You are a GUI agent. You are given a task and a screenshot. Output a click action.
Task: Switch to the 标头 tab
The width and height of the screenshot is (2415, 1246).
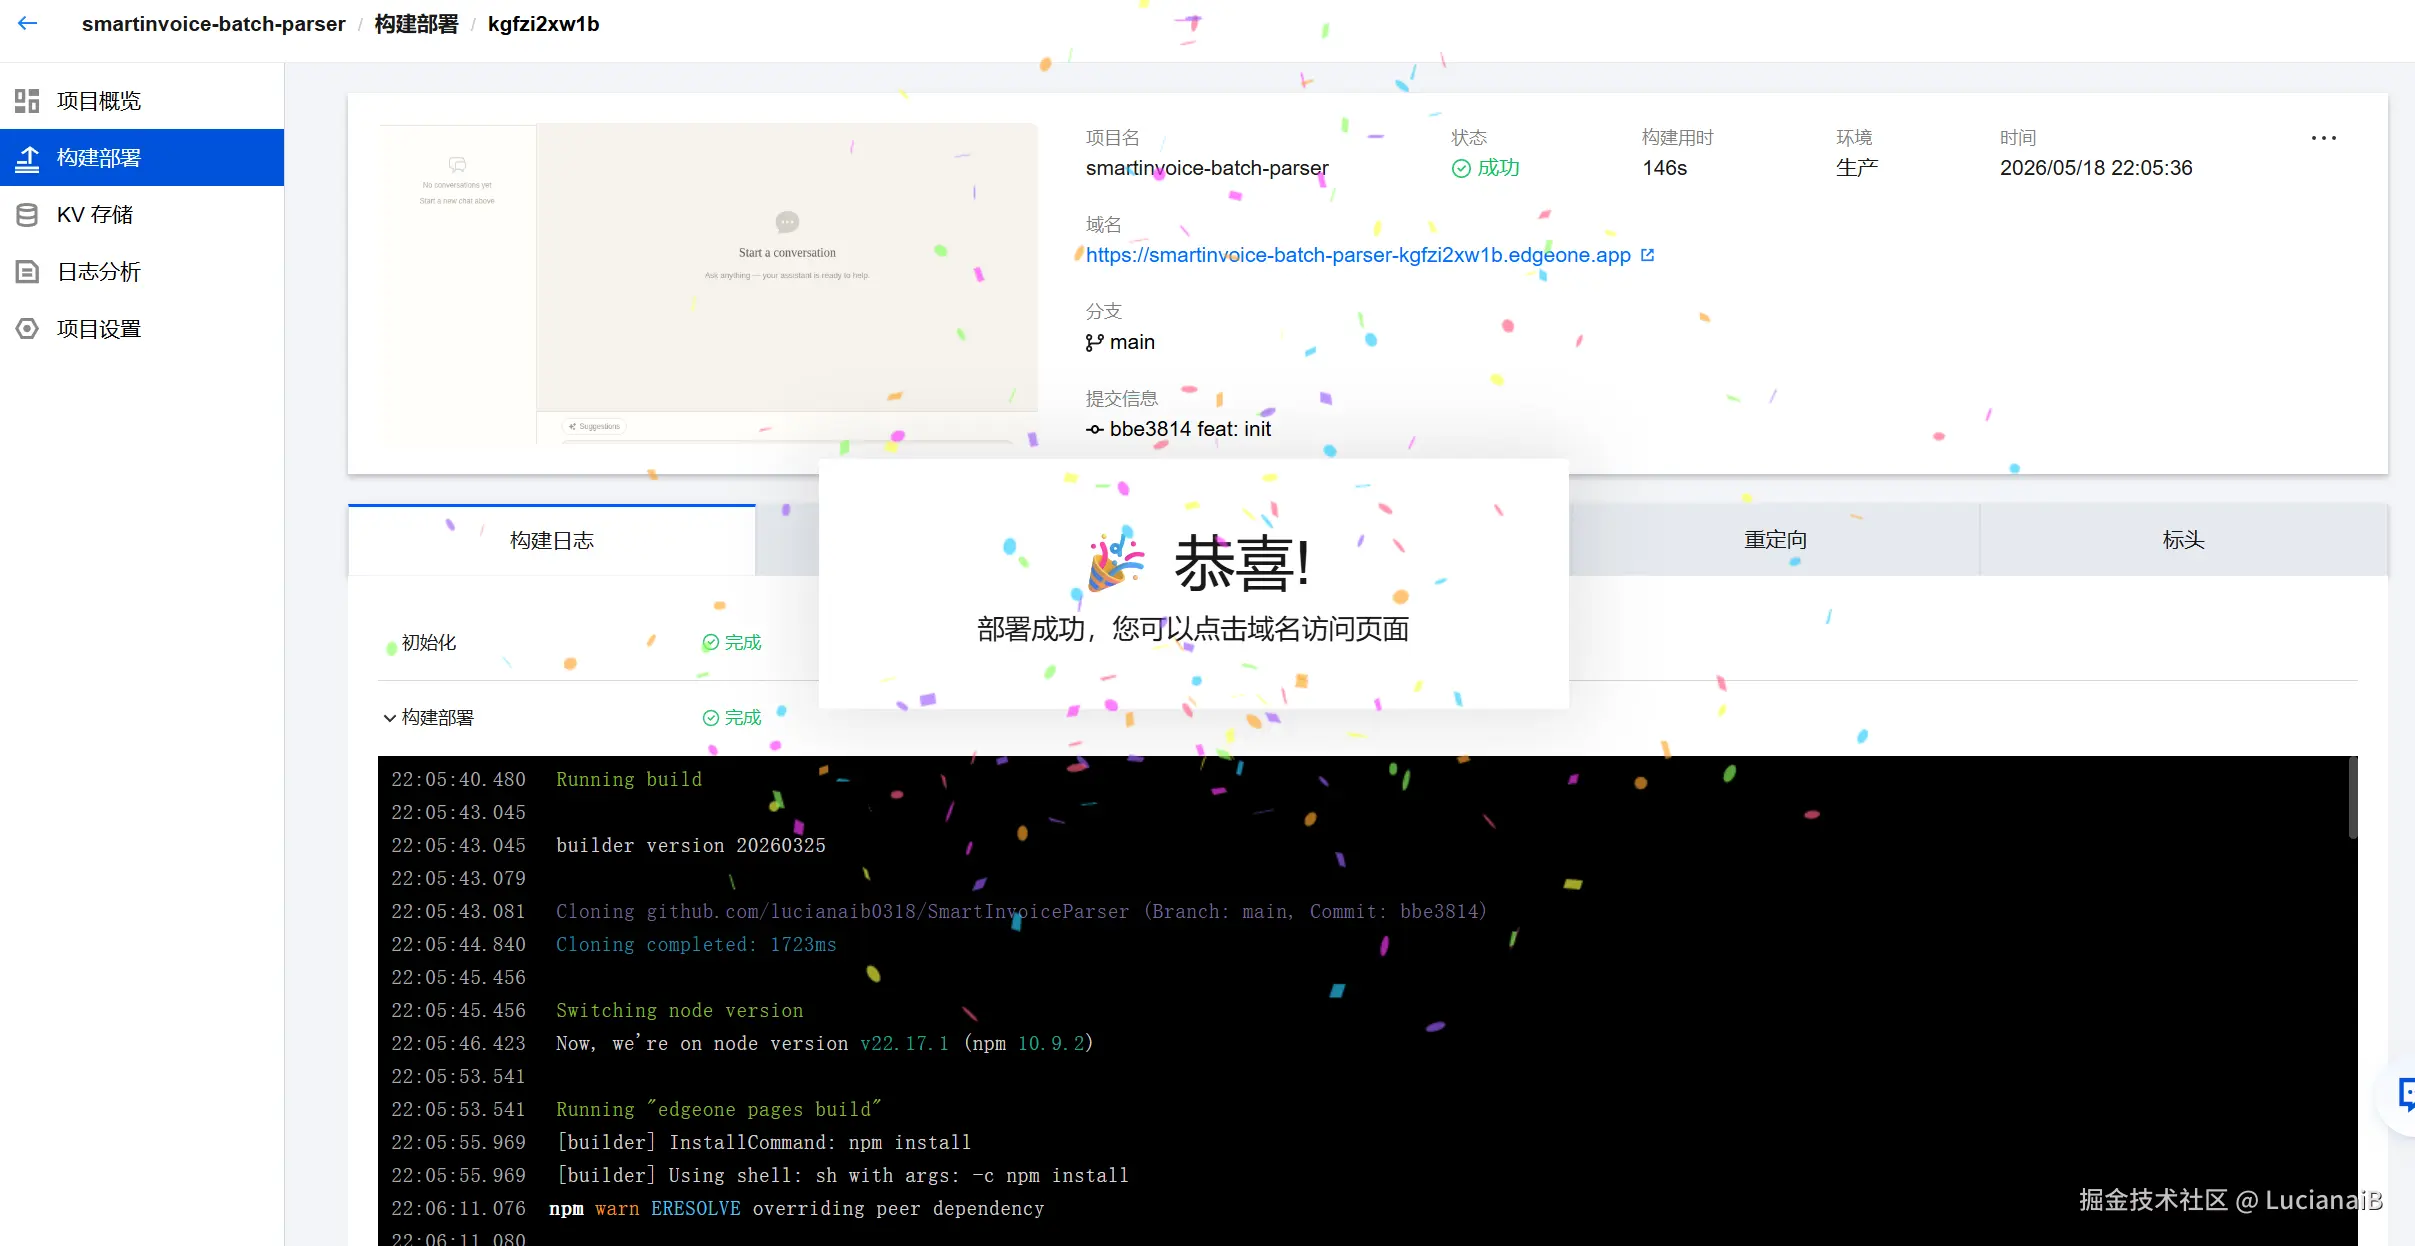coord(2183,540)
